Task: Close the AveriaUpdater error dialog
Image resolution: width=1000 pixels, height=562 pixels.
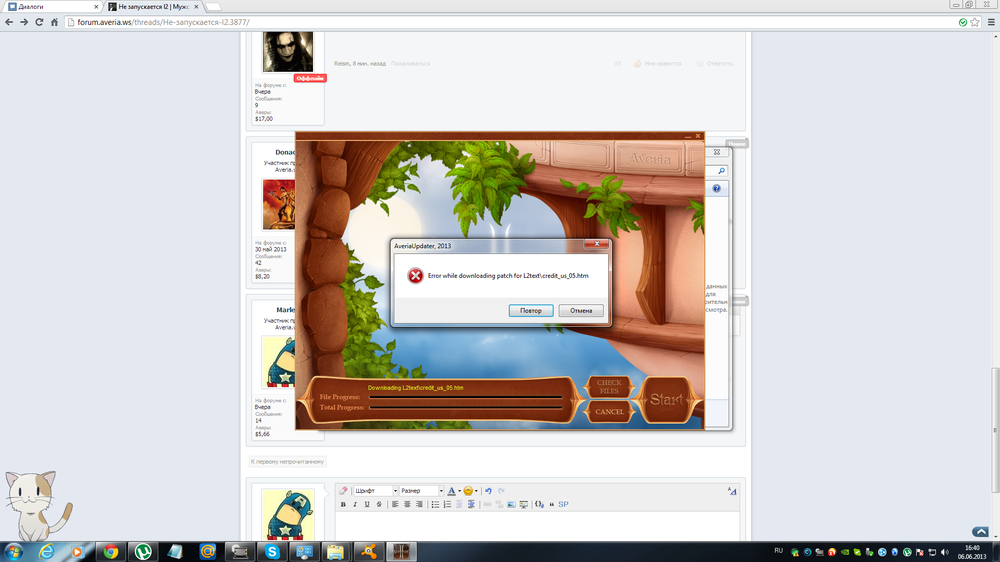Action: 597,244
